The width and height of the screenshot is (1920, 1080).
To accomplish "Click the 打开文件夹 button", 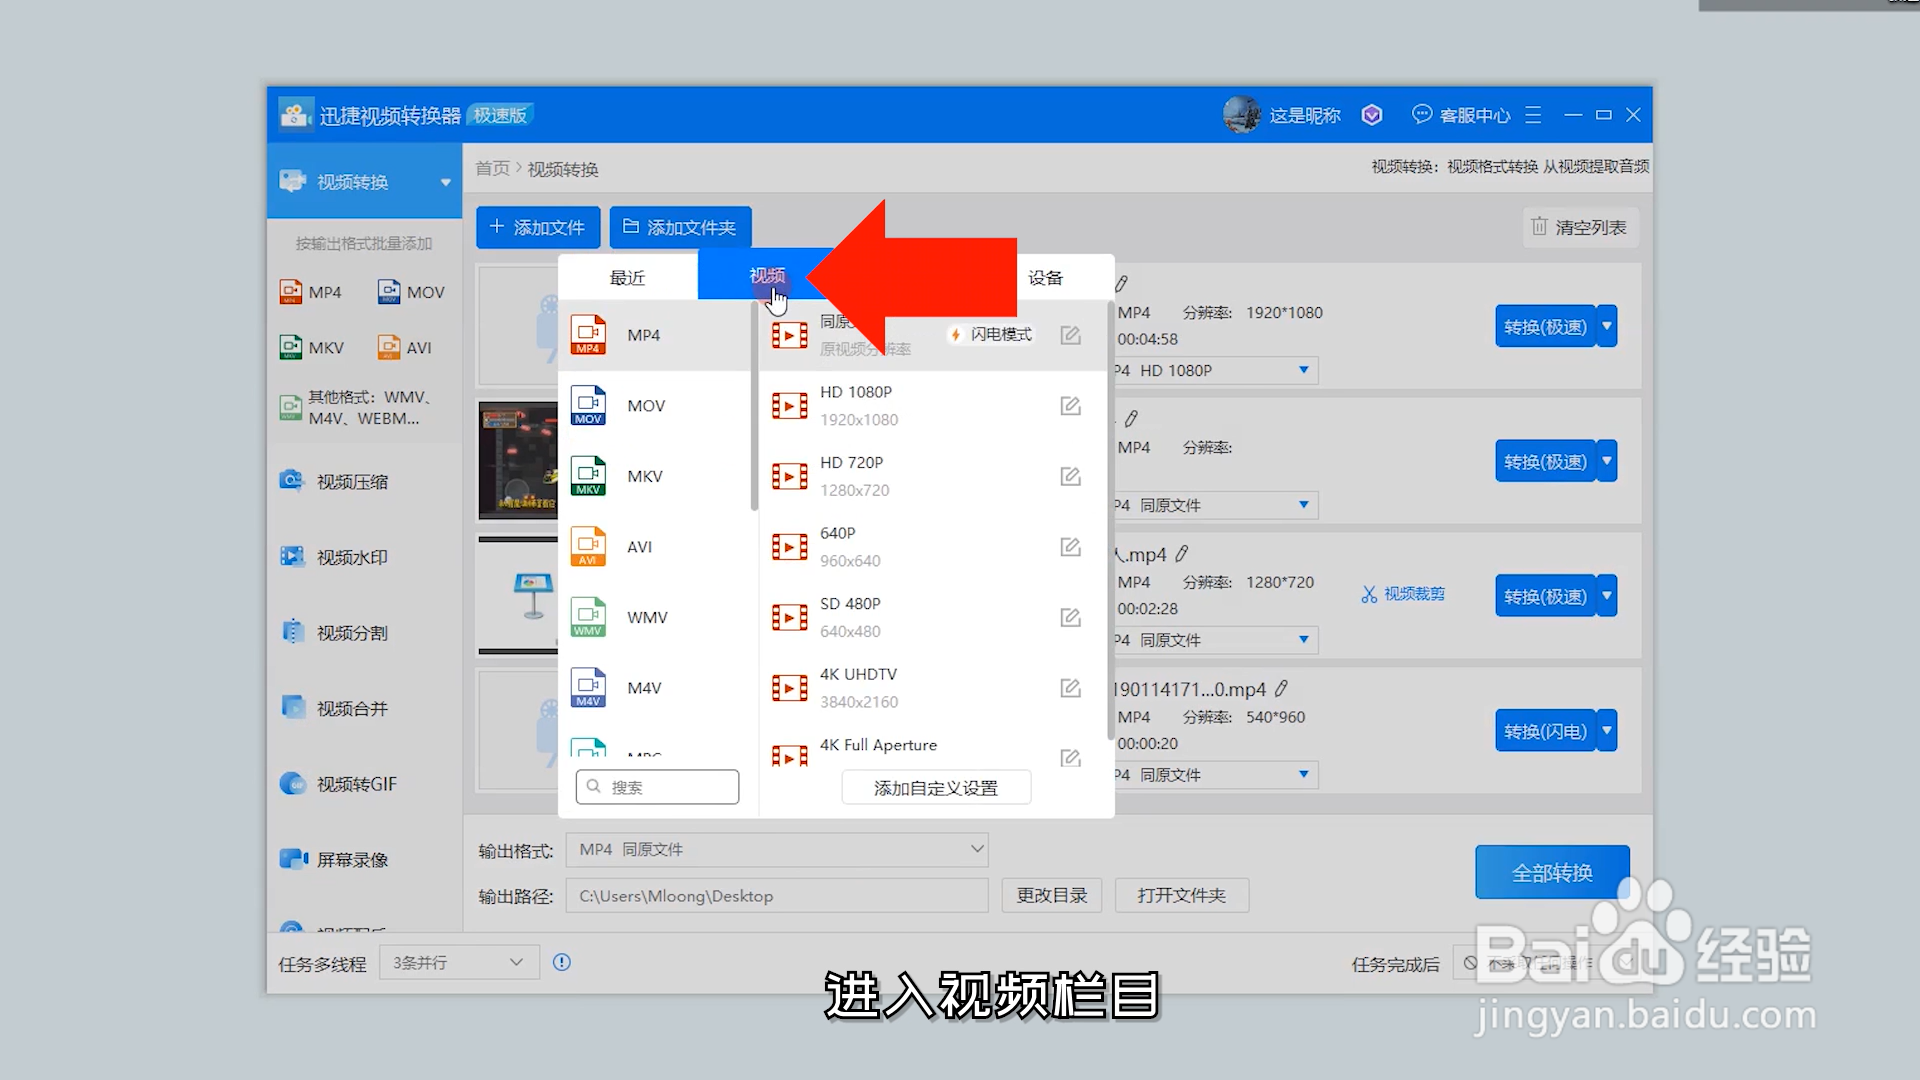I will (x=1181, y=895).
